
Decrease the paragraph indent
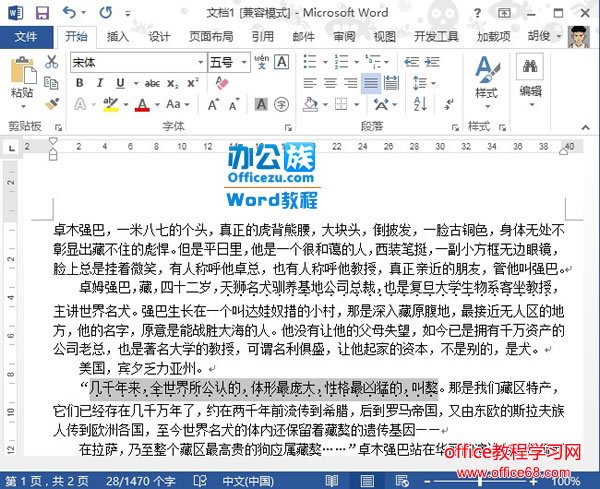coord(412,62)
